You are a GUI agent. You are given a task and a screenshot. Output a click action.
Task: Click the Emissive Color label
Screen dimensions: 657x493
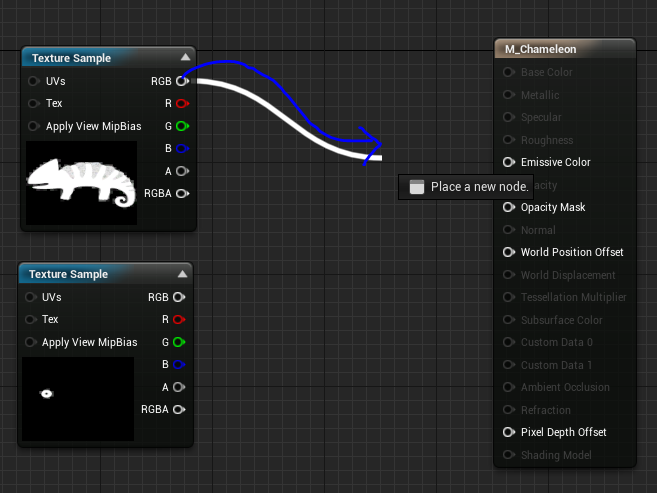(x=556, y=162)
